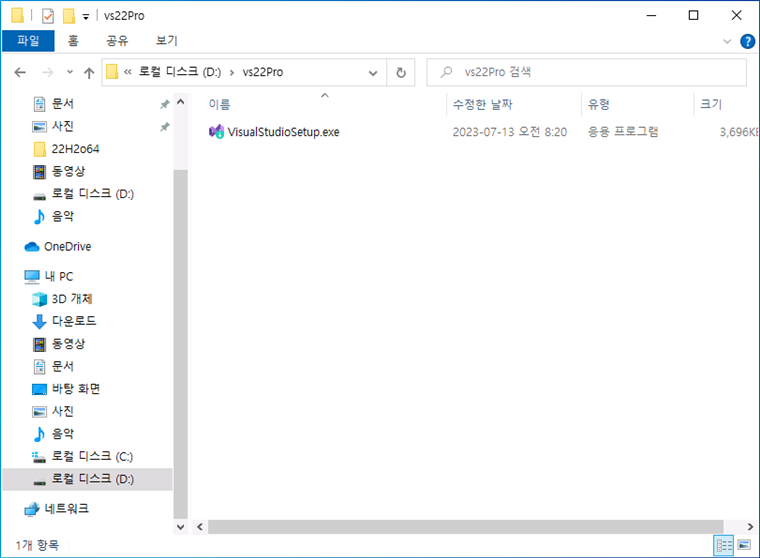Open 문서 under 내 PC
760x558 pixels.
(63, 367)
